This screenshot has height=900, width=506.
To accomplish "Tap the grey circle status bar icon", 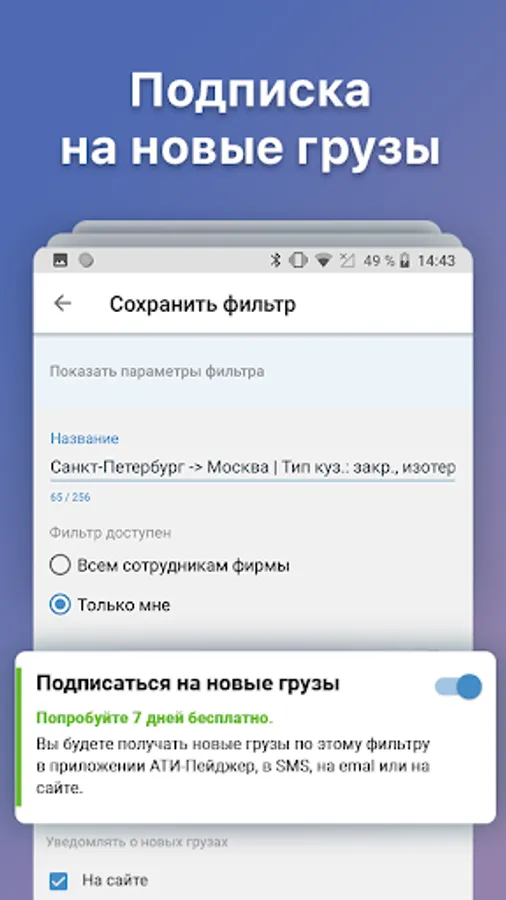I will tap(86, 261).
